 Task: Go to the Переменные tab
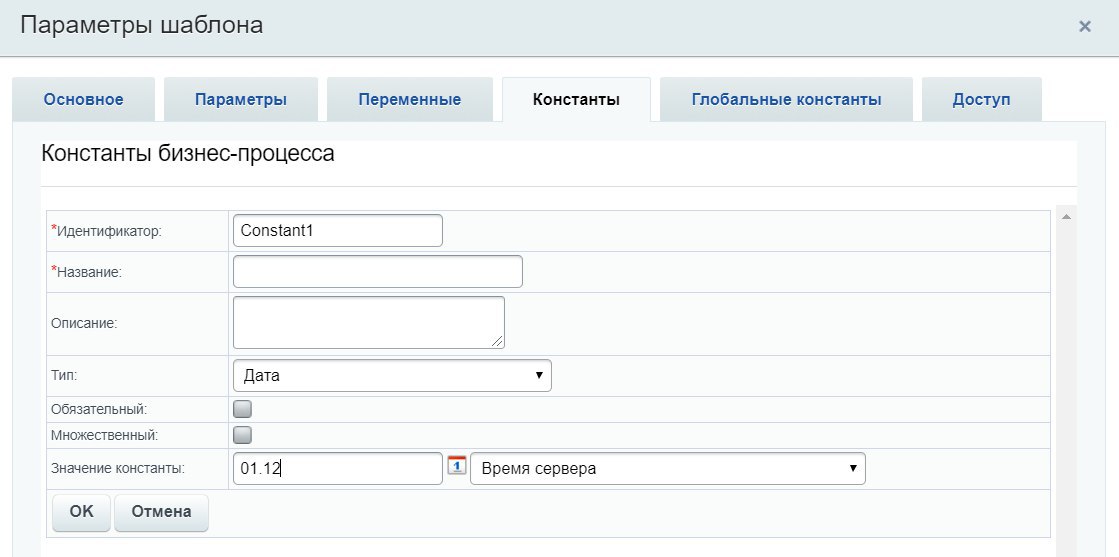click(410, 100)
